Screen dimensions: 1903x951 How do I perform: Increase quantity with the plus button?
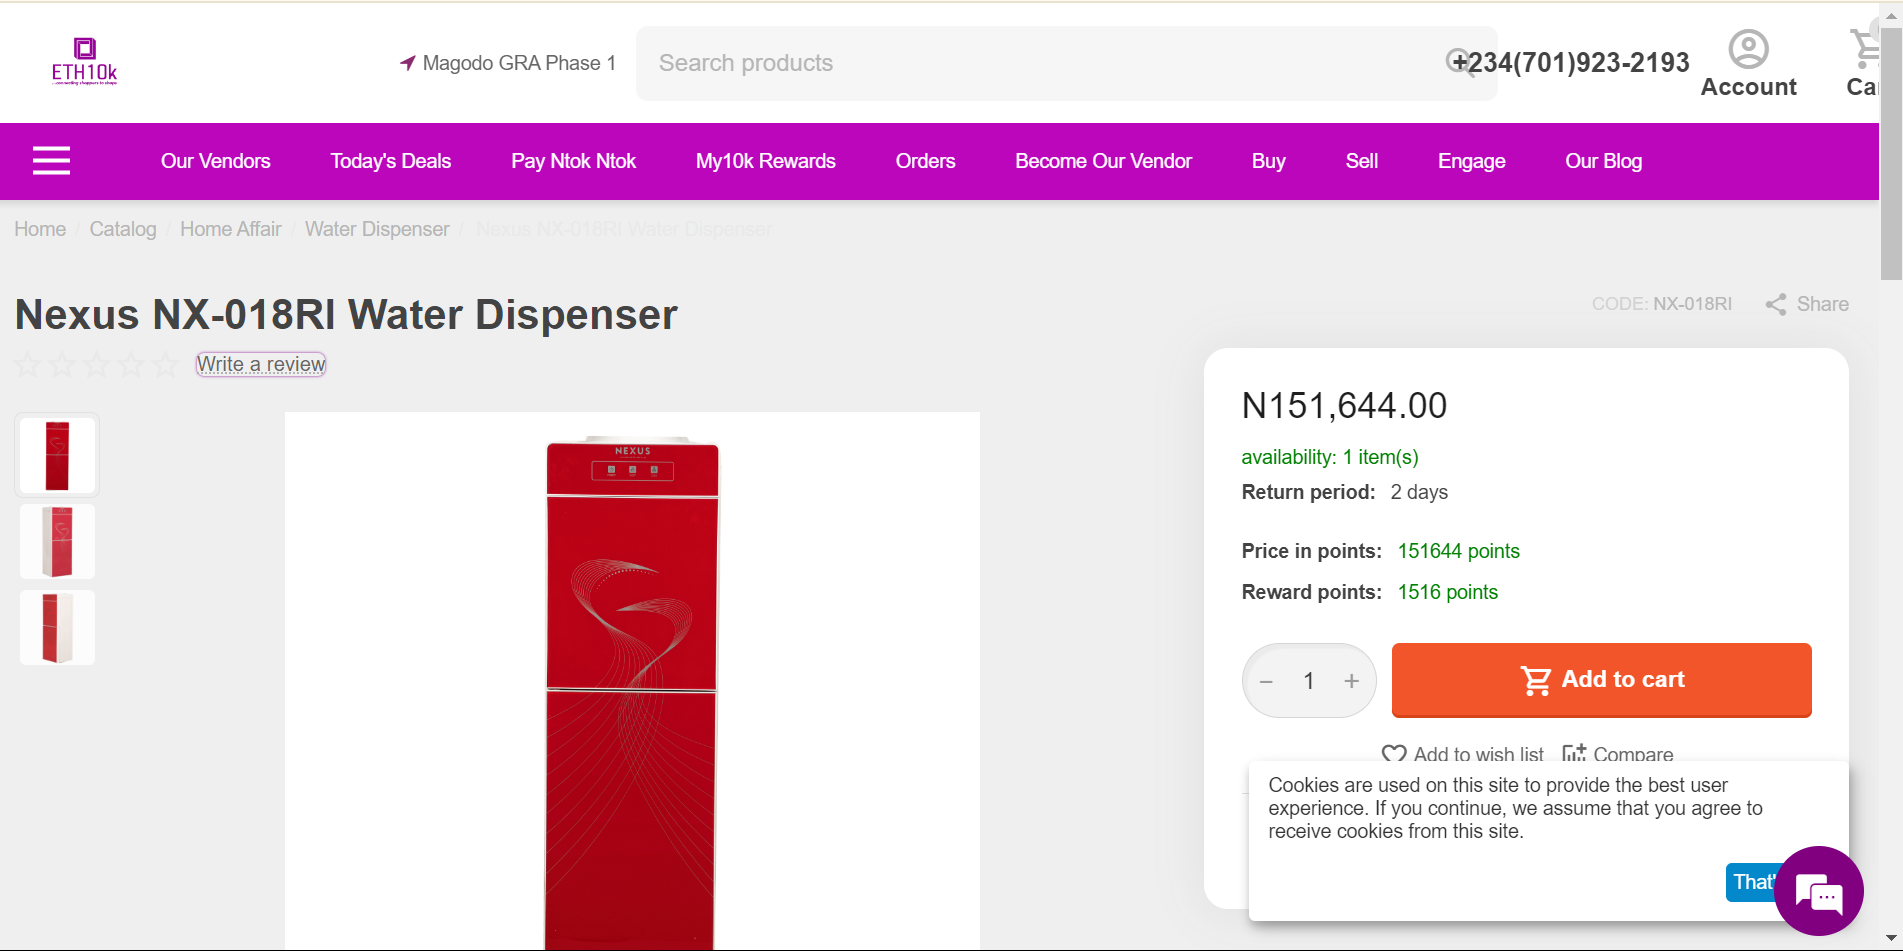pyautogui.click(x=1351, y=681)
